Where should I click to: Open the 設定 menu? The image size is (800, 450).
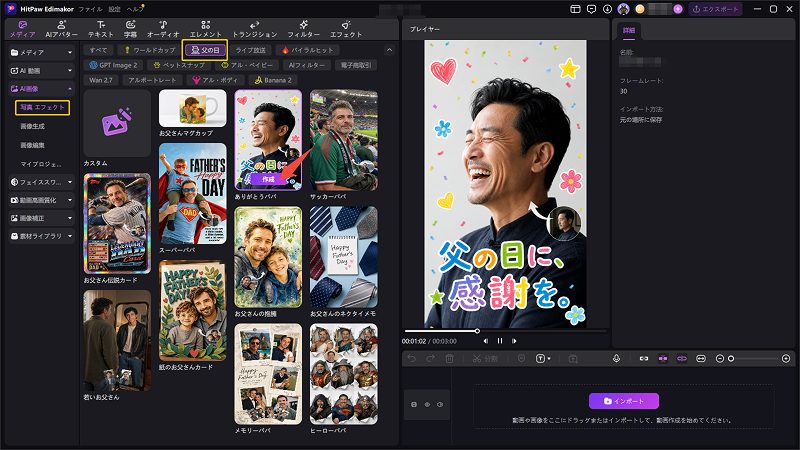click(114, 9)
